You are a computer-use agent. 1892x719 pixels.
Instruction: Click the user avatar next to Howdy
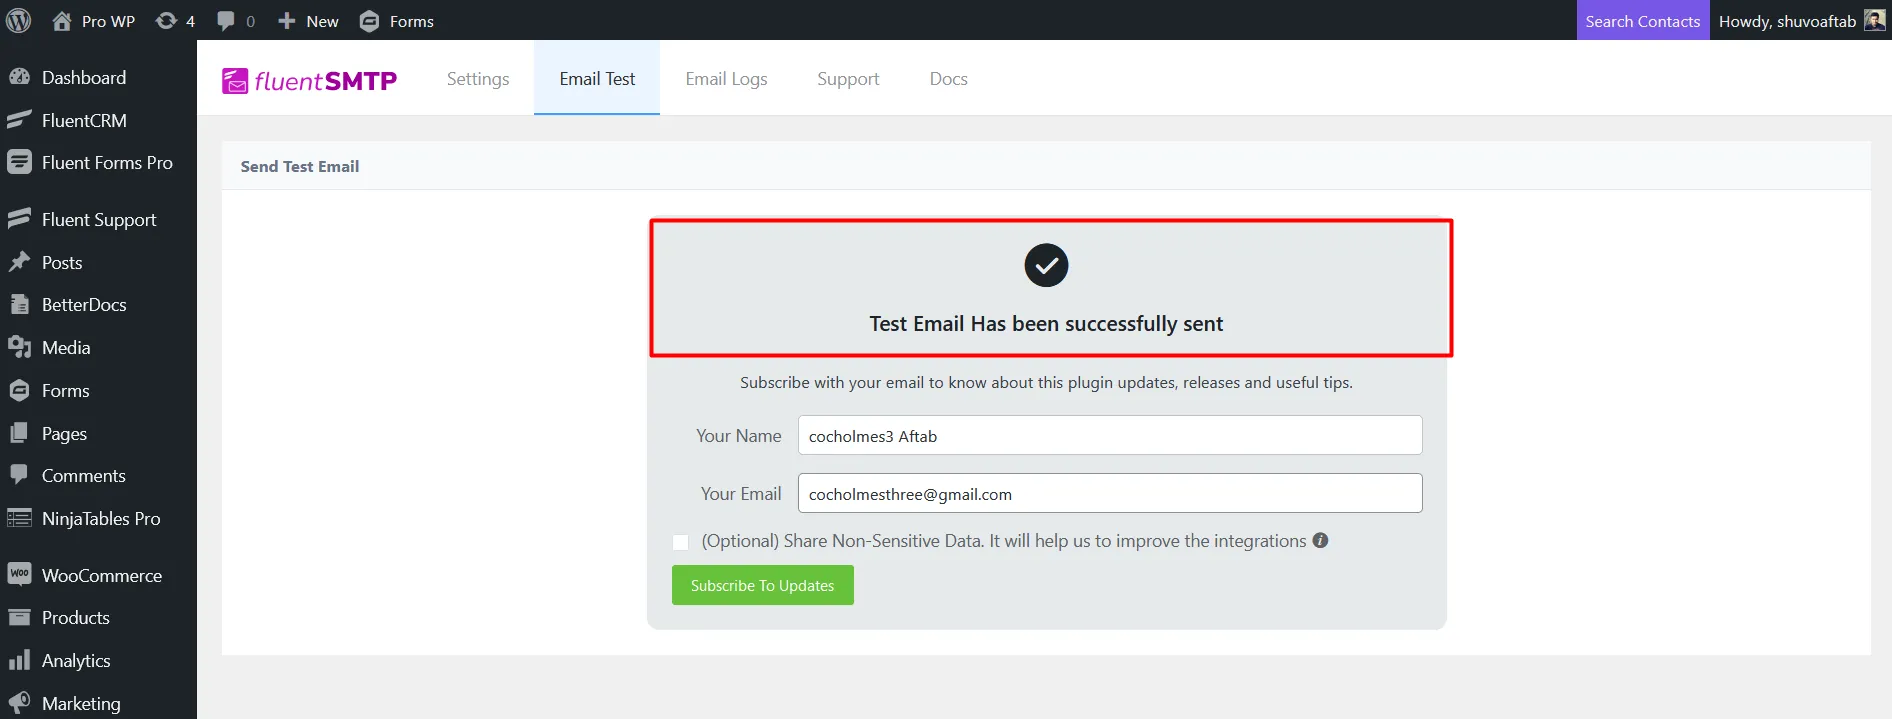click(1875, 20)
